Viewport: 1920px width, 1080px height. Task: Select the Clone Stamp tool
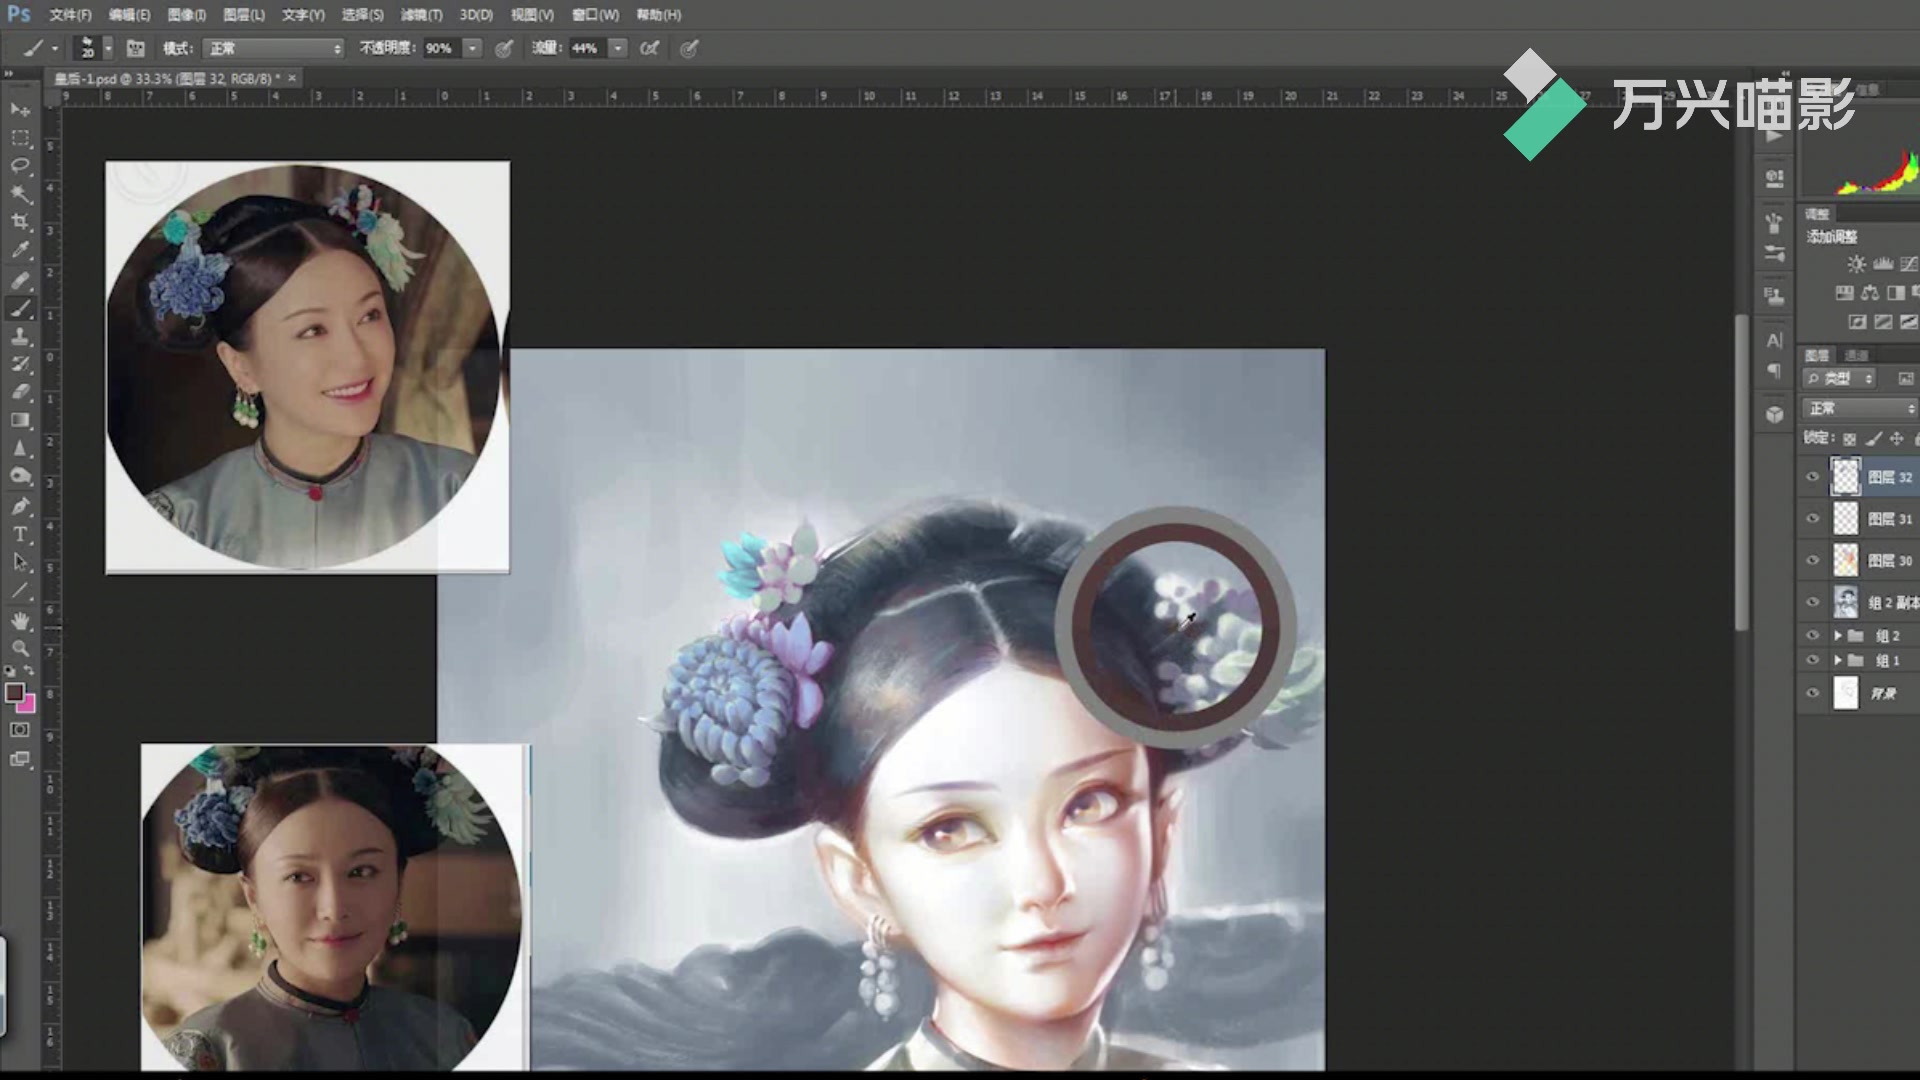coord(20,336)
